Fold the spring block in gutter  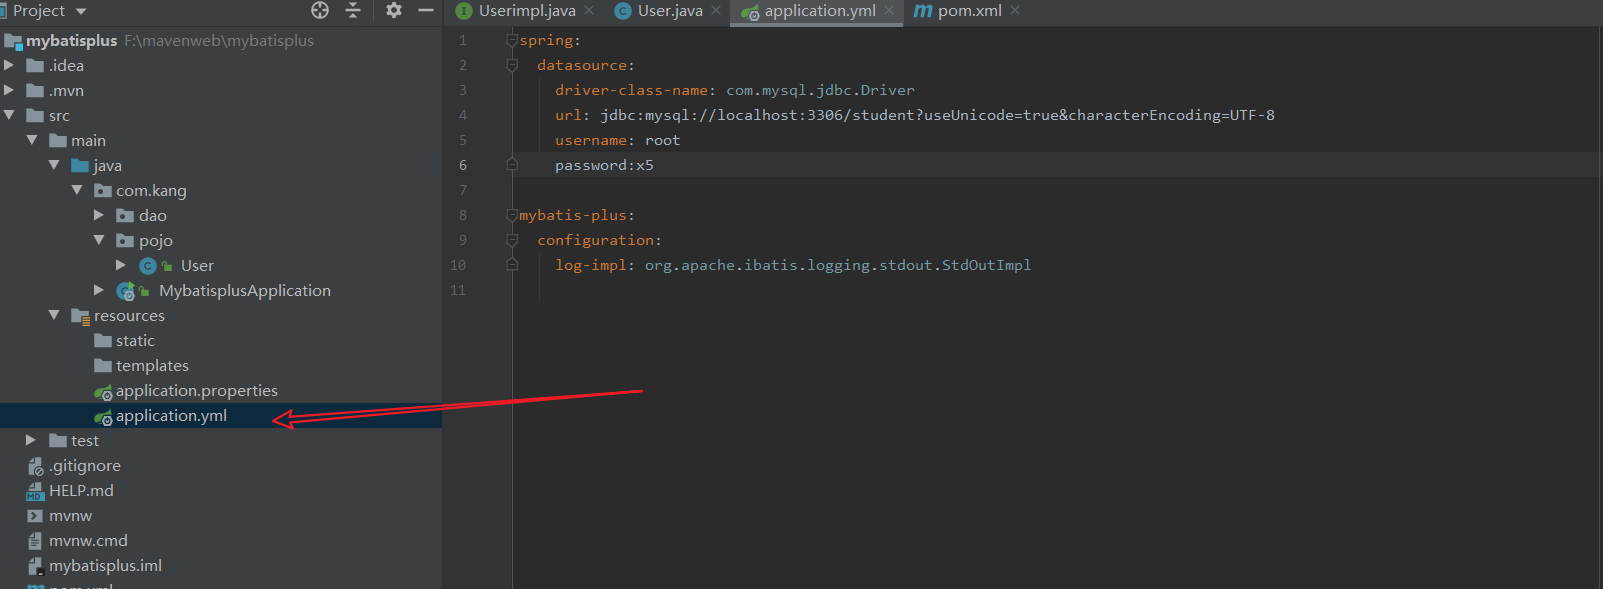pyautogui.click(x=511, y=40)
